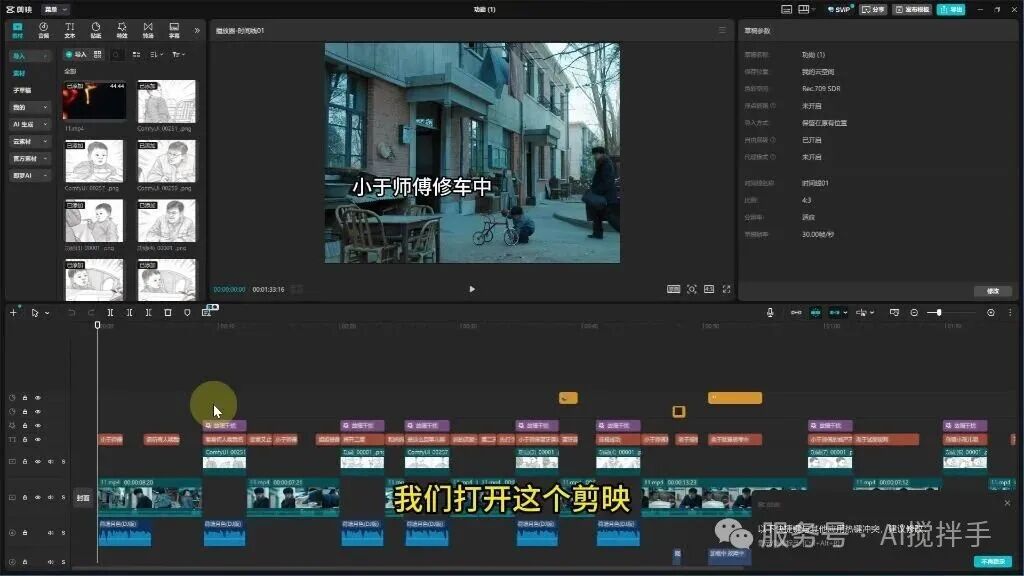
Task: Select the first 11.mp4 clip on main track
Action: (150, 497)
